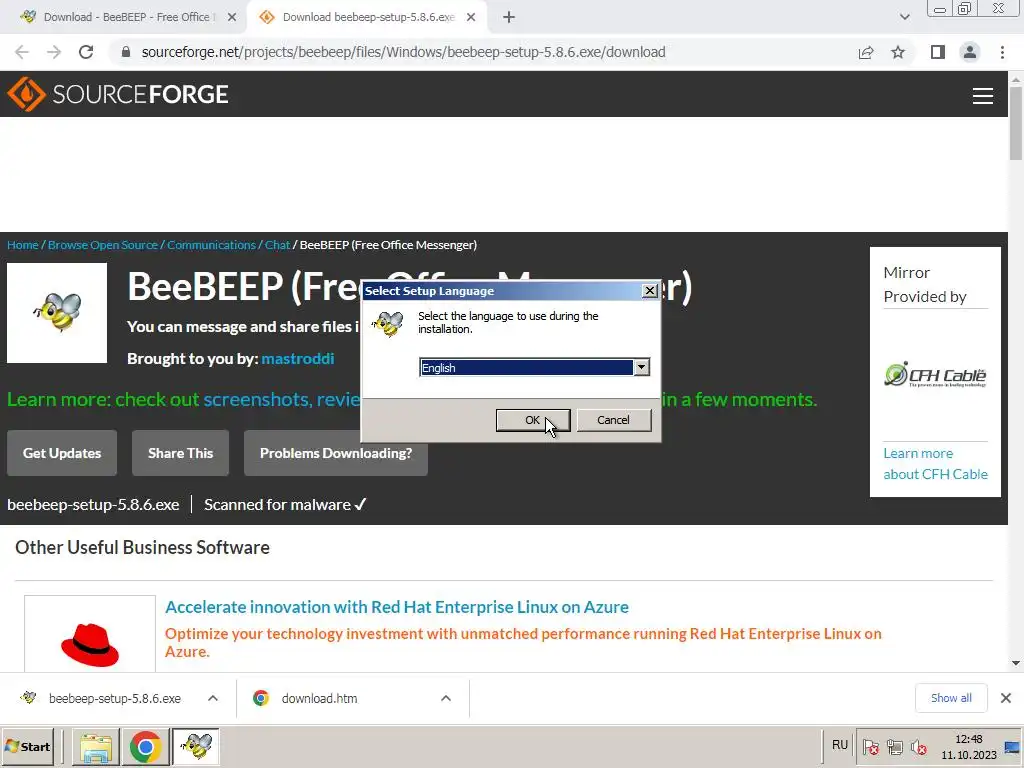Expand options for the download.htm download
Viewport: 1024px width, 768px height.
coord(446,698)
